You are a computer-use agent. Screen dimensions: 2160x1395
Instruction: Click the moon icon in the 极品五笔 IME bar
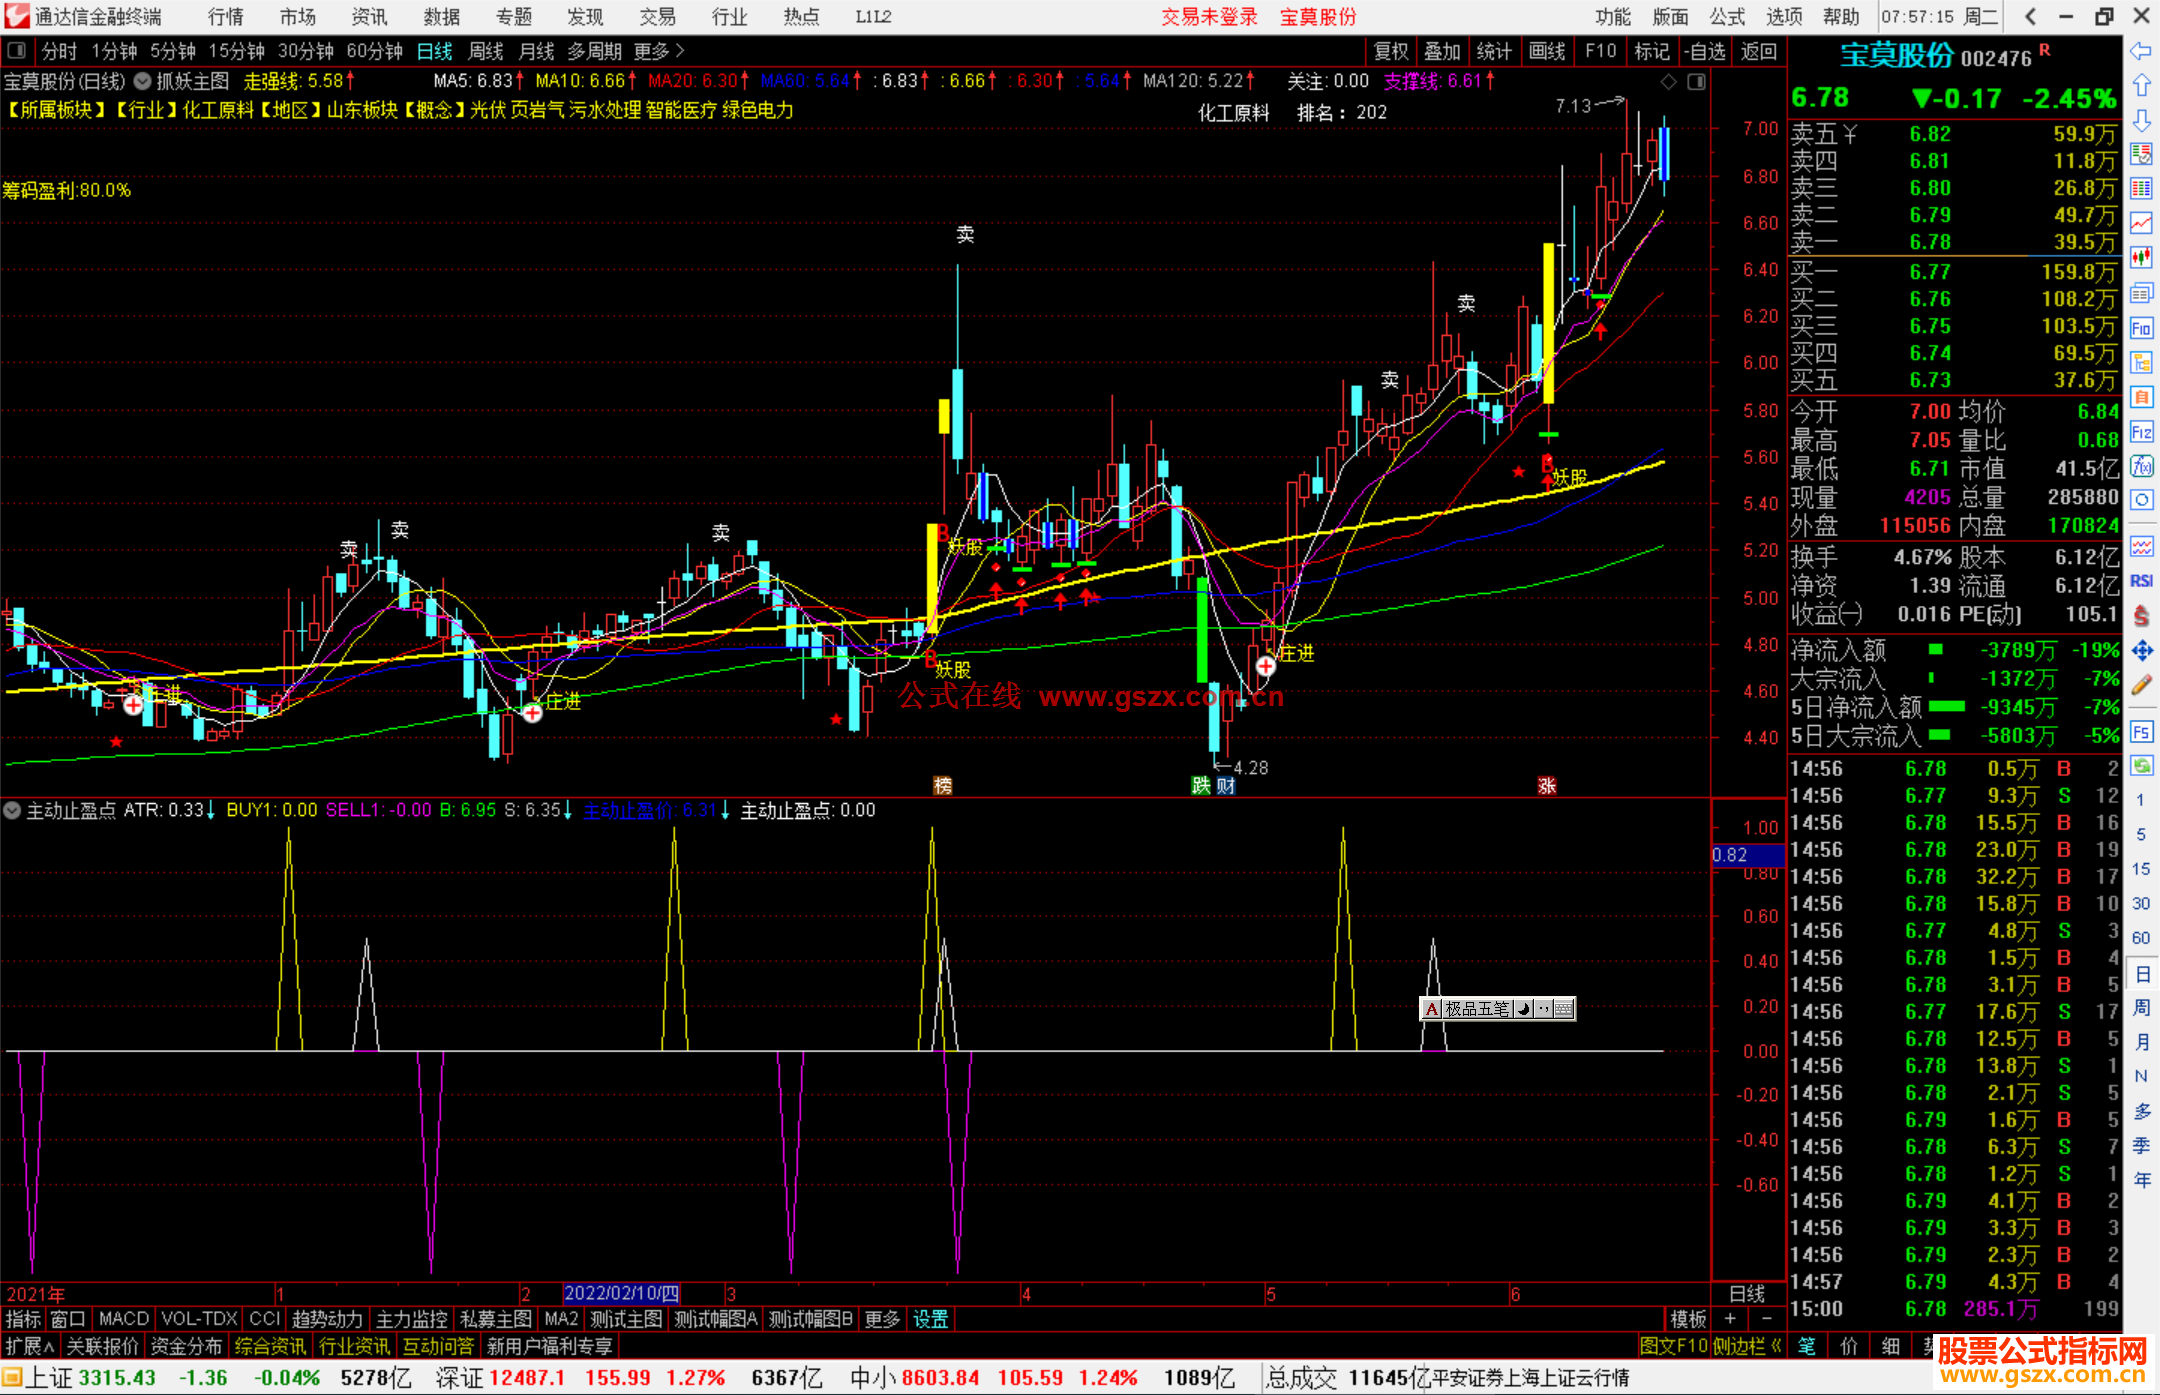(1524, 1009)
